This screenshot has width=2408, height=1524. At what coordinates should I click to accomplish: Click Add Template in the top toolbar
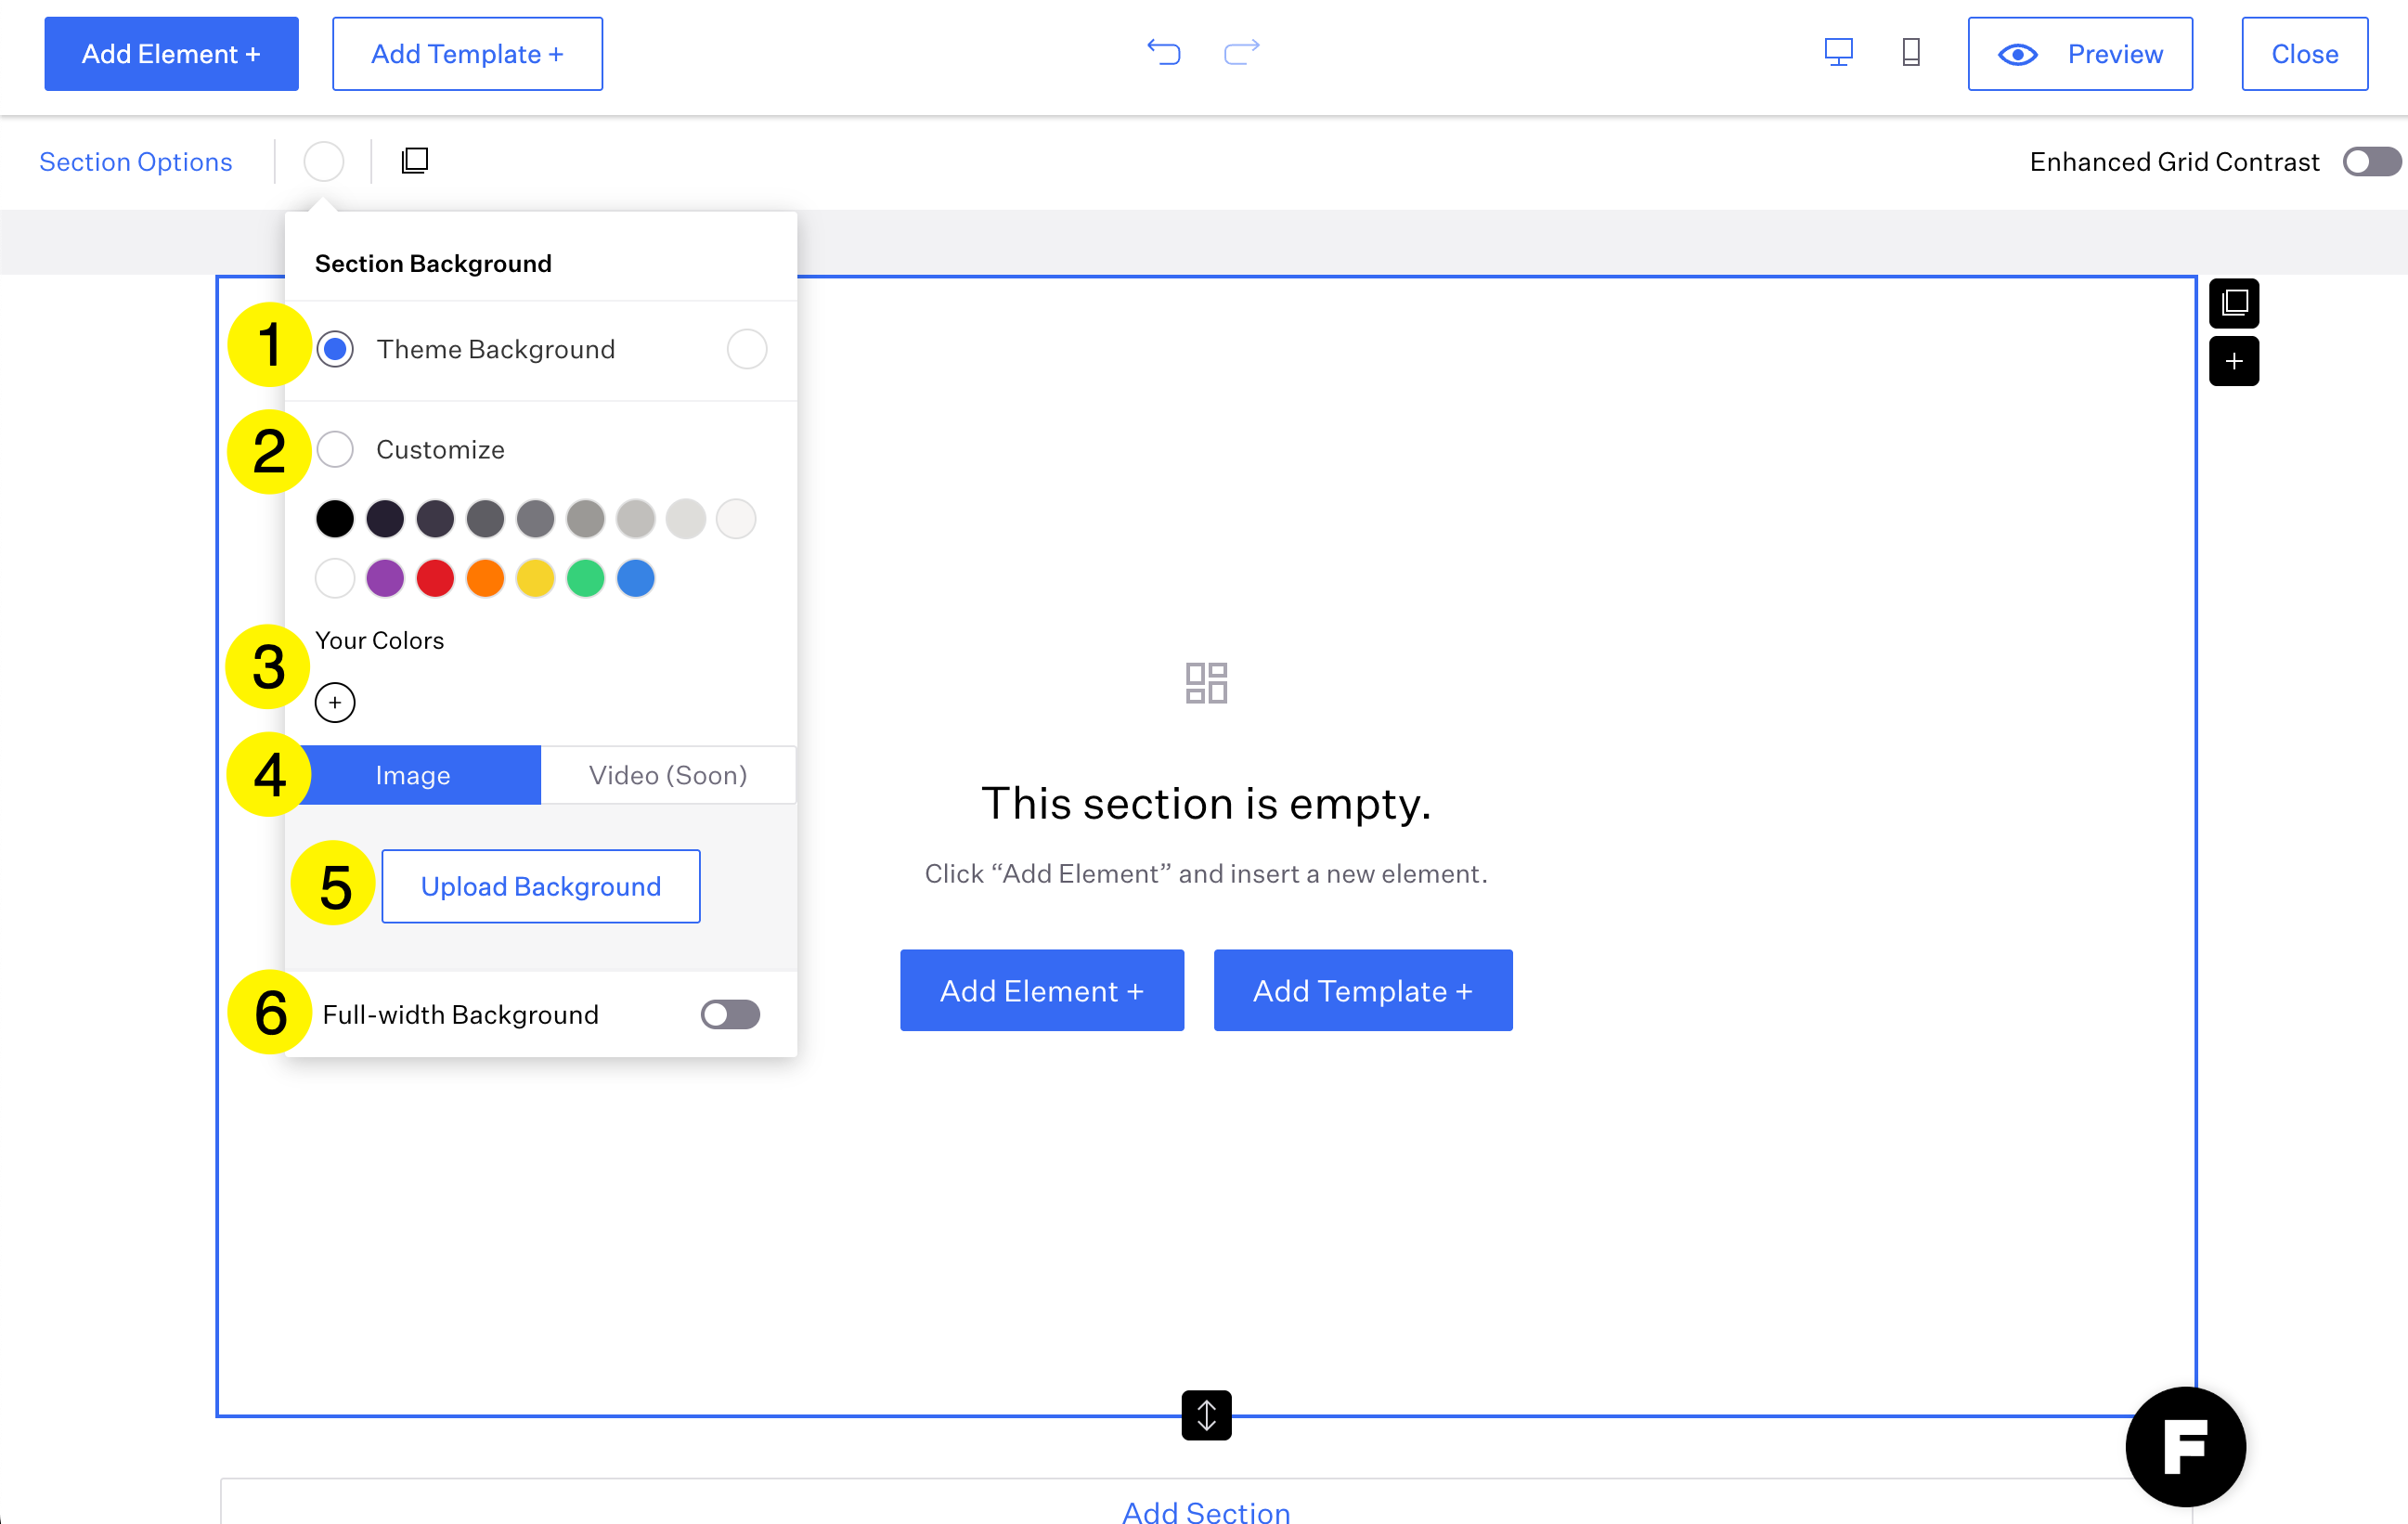[467, 53]
